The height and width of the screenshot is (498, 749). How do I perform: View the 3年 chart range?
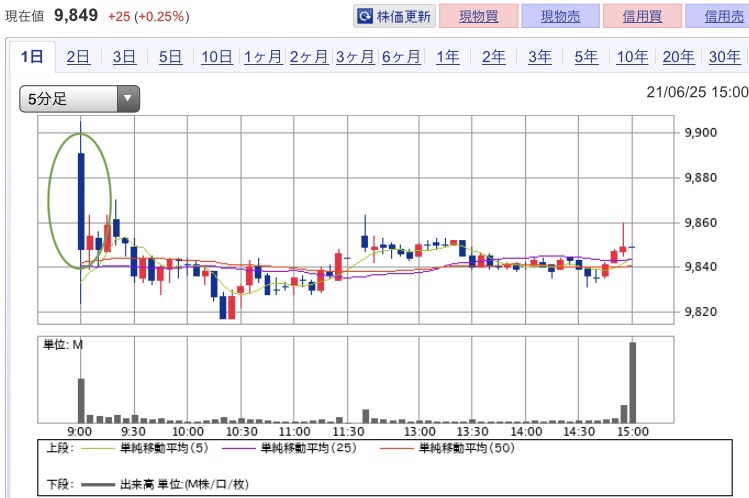point(540,57)
